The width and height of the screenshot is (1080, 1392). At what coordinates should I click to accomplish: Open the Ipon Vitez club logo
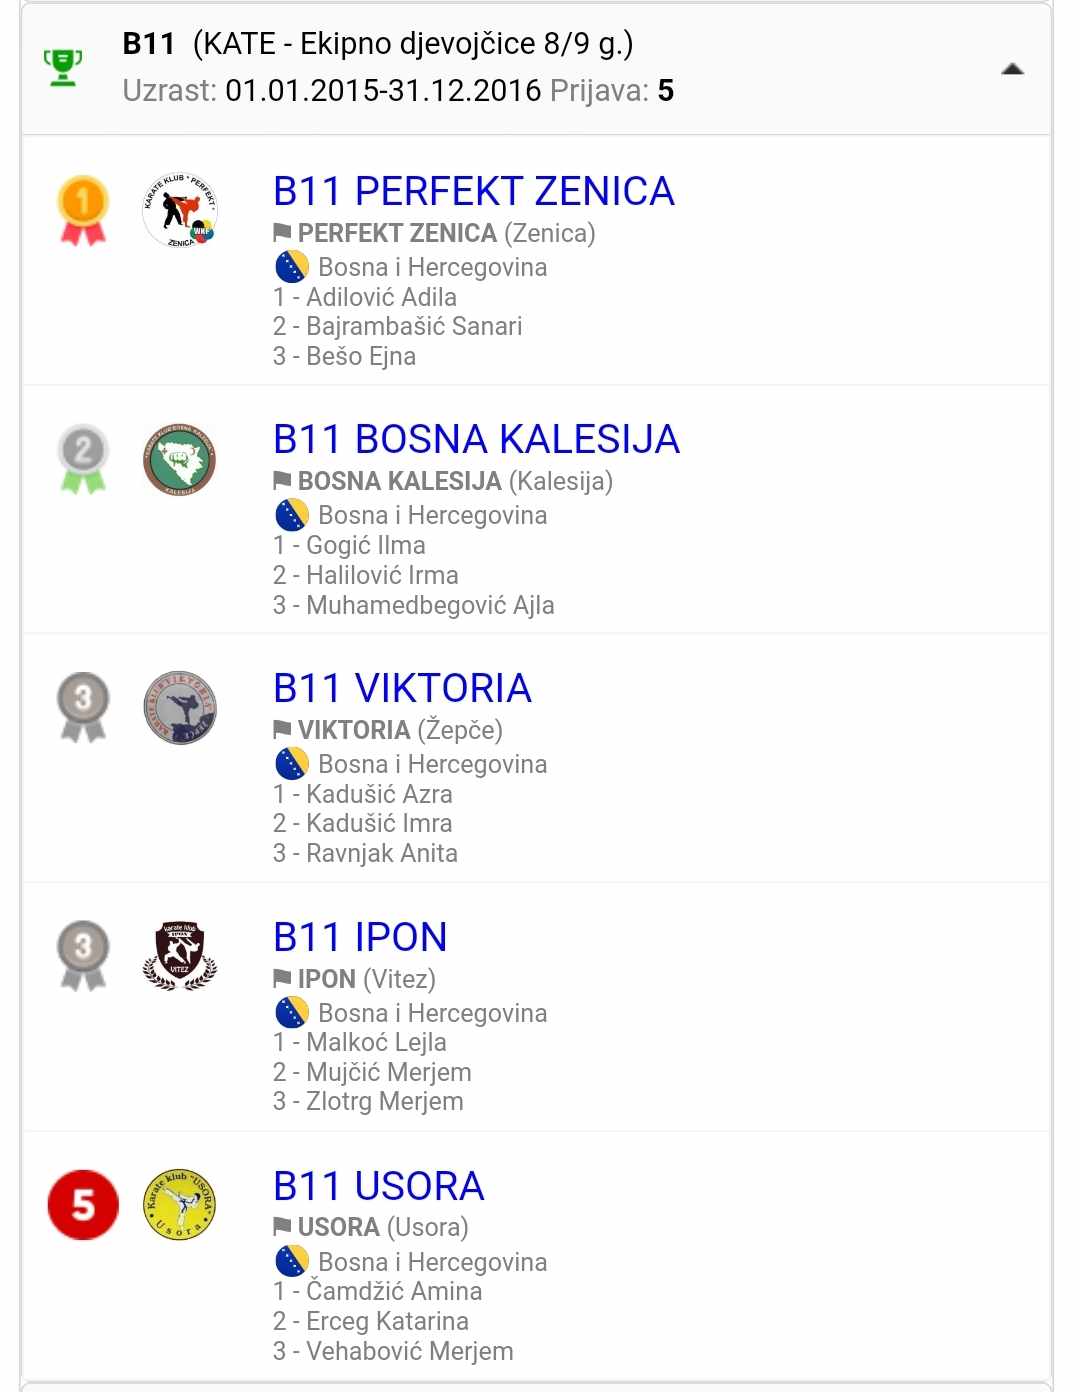coord(180,956)
